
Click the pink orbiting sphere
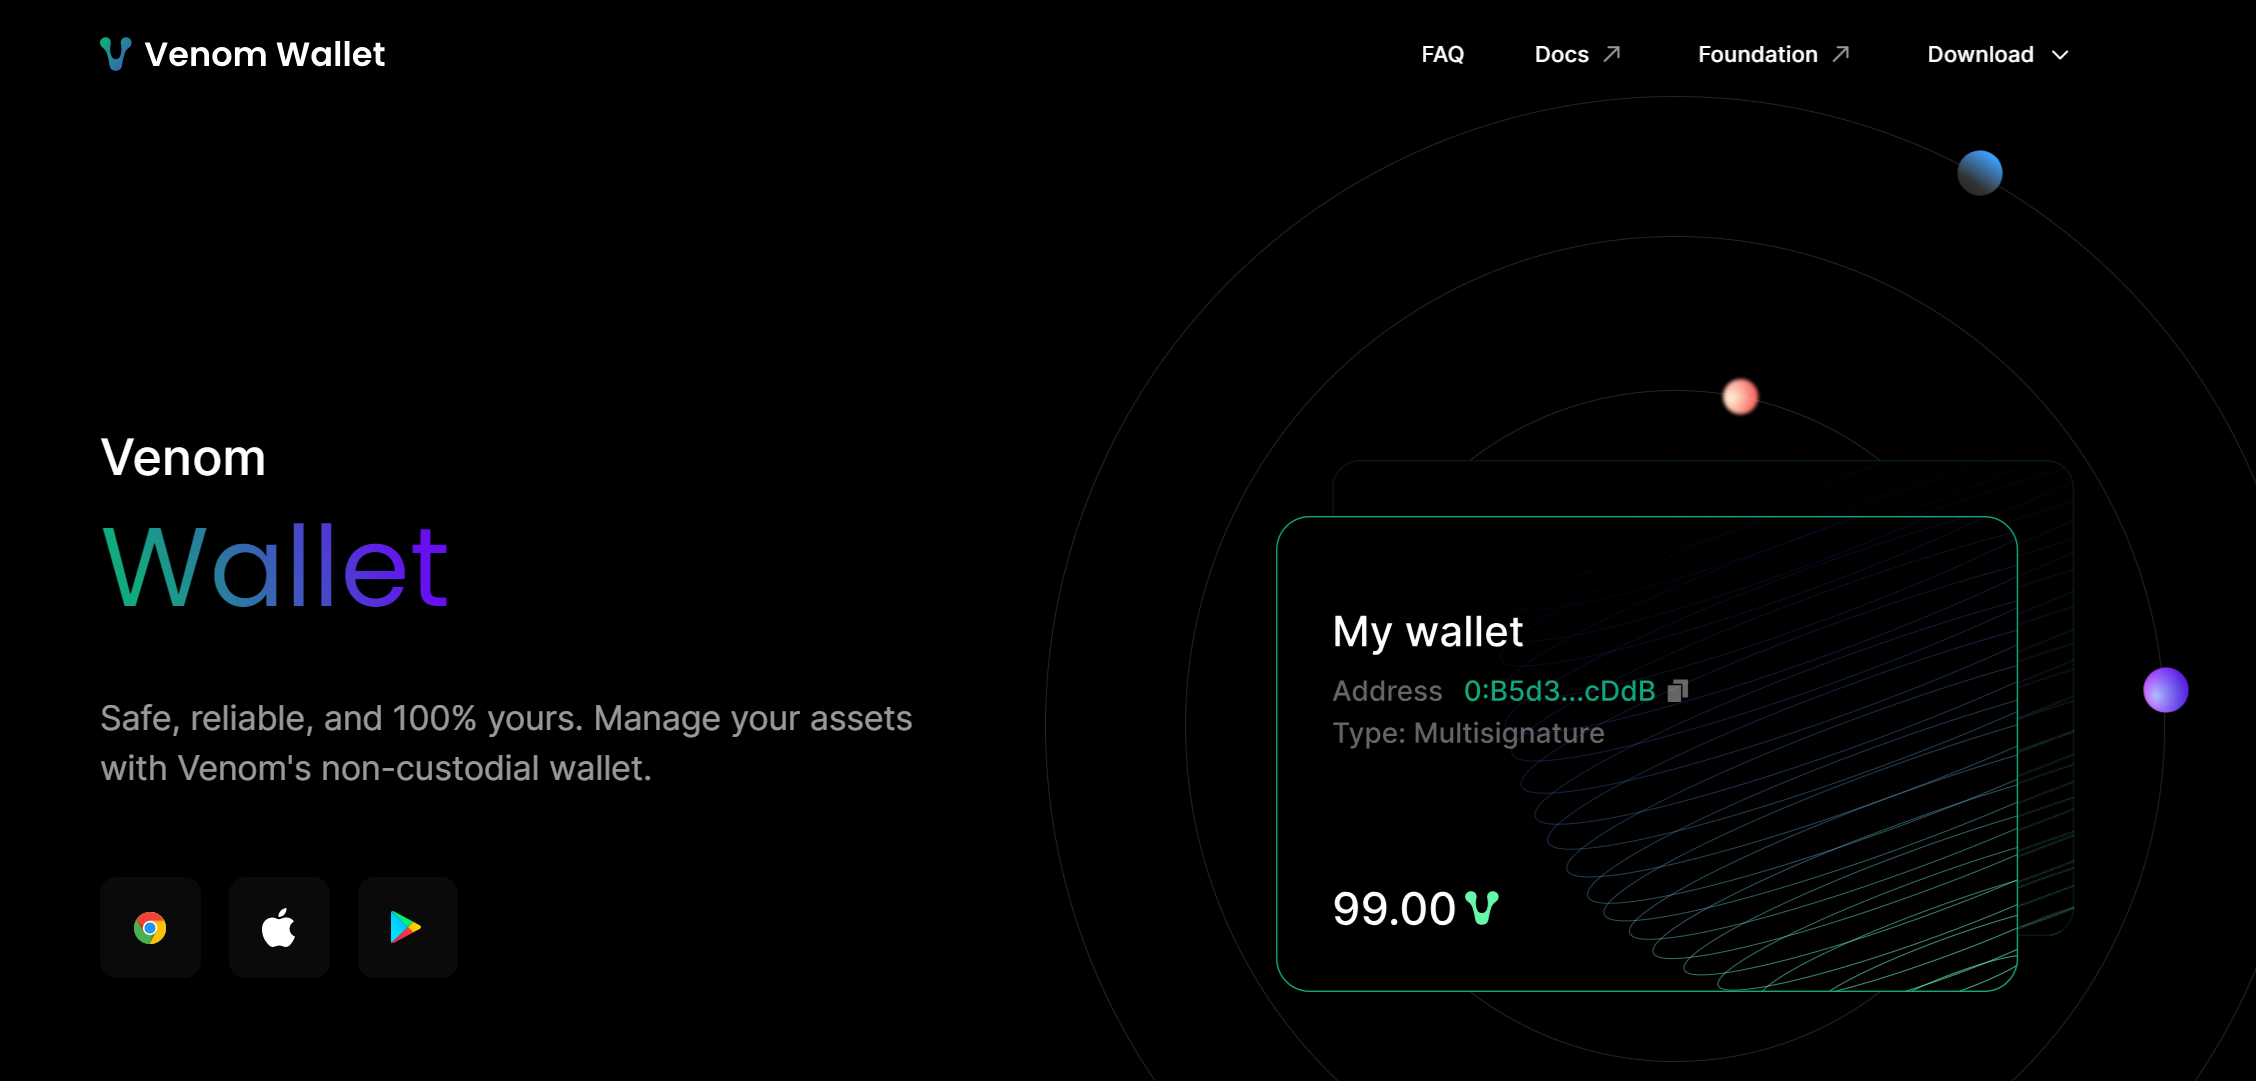[1740, 397]
